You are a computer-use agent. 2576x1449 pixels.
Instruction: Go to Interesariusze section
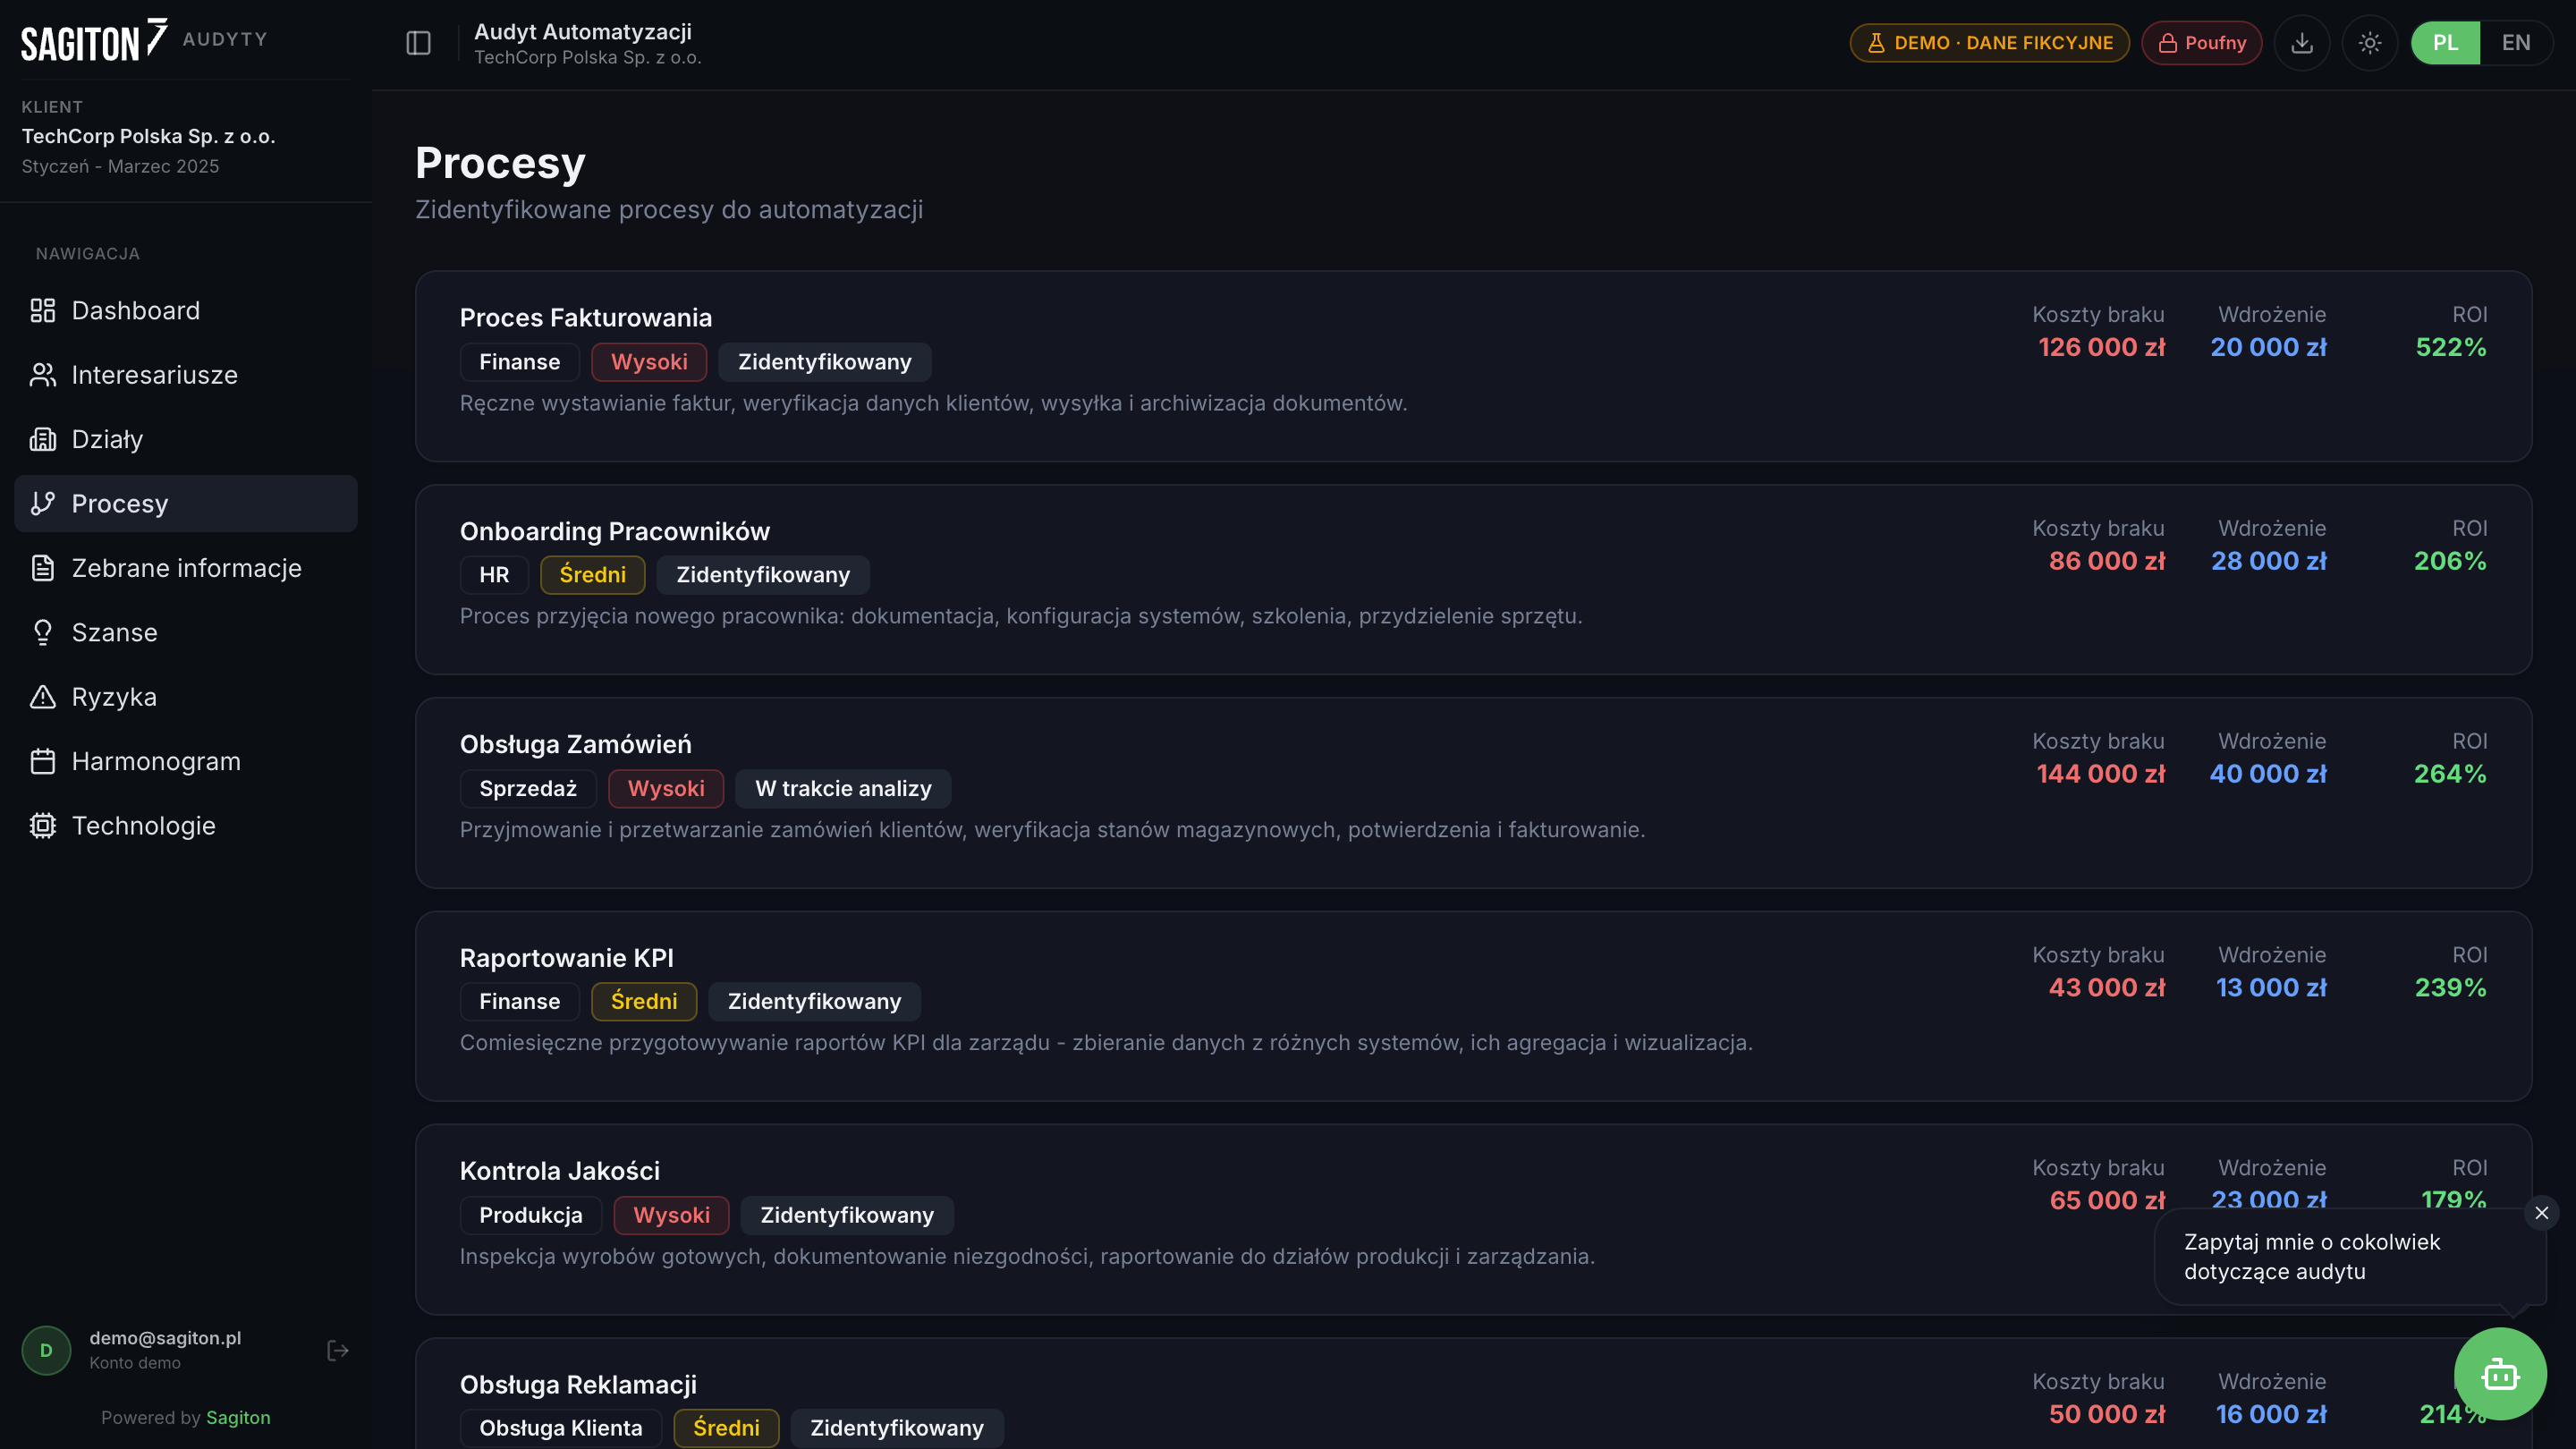coord(186,375)
